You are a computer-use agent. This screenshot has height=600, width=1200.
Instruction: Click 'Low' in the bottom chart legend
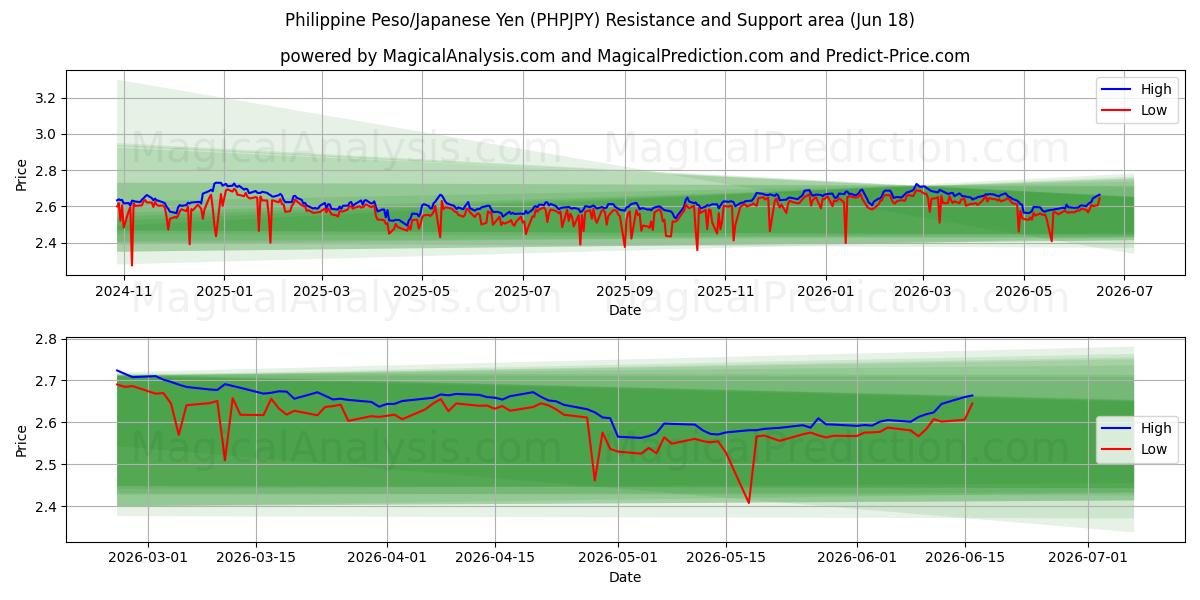[x=1154, y=449]
